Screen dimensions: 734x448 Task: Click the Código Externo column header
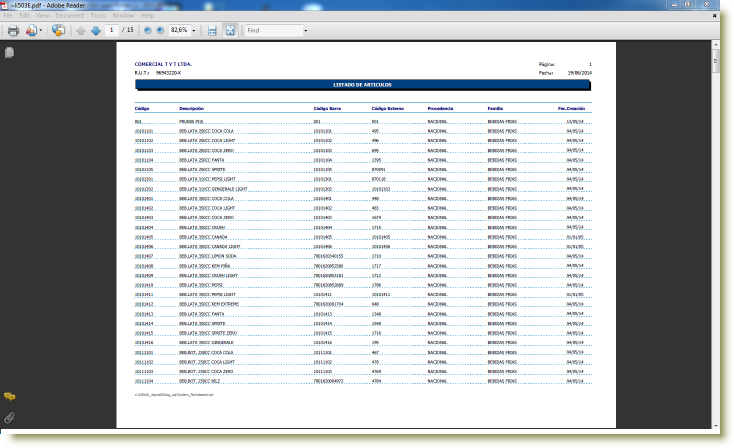388,108
